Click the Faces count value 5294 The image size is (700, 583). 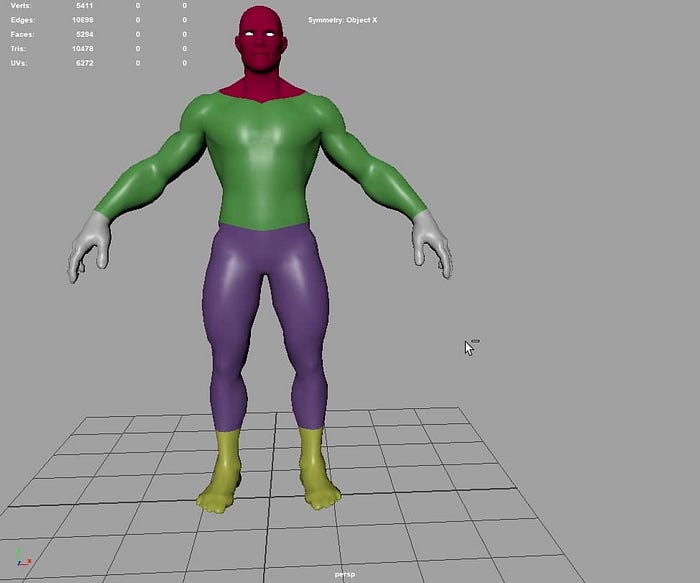pos(84,34)
